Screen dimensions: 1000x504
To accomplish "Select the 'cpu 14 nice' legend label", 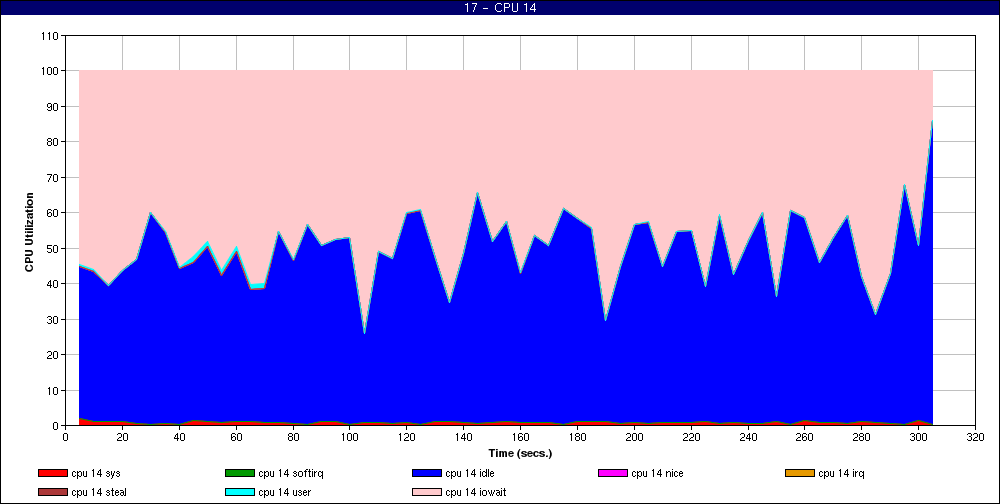I will click(x=657, y=473).
